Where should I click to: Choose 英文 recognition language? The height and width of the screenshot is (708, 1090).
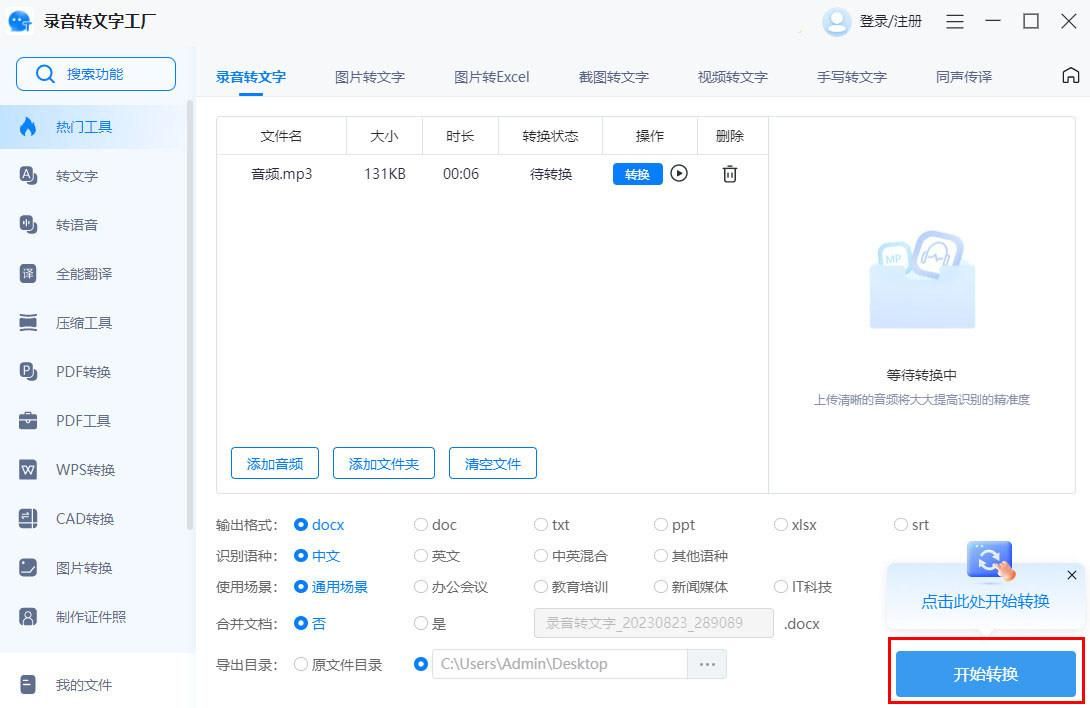421,556
